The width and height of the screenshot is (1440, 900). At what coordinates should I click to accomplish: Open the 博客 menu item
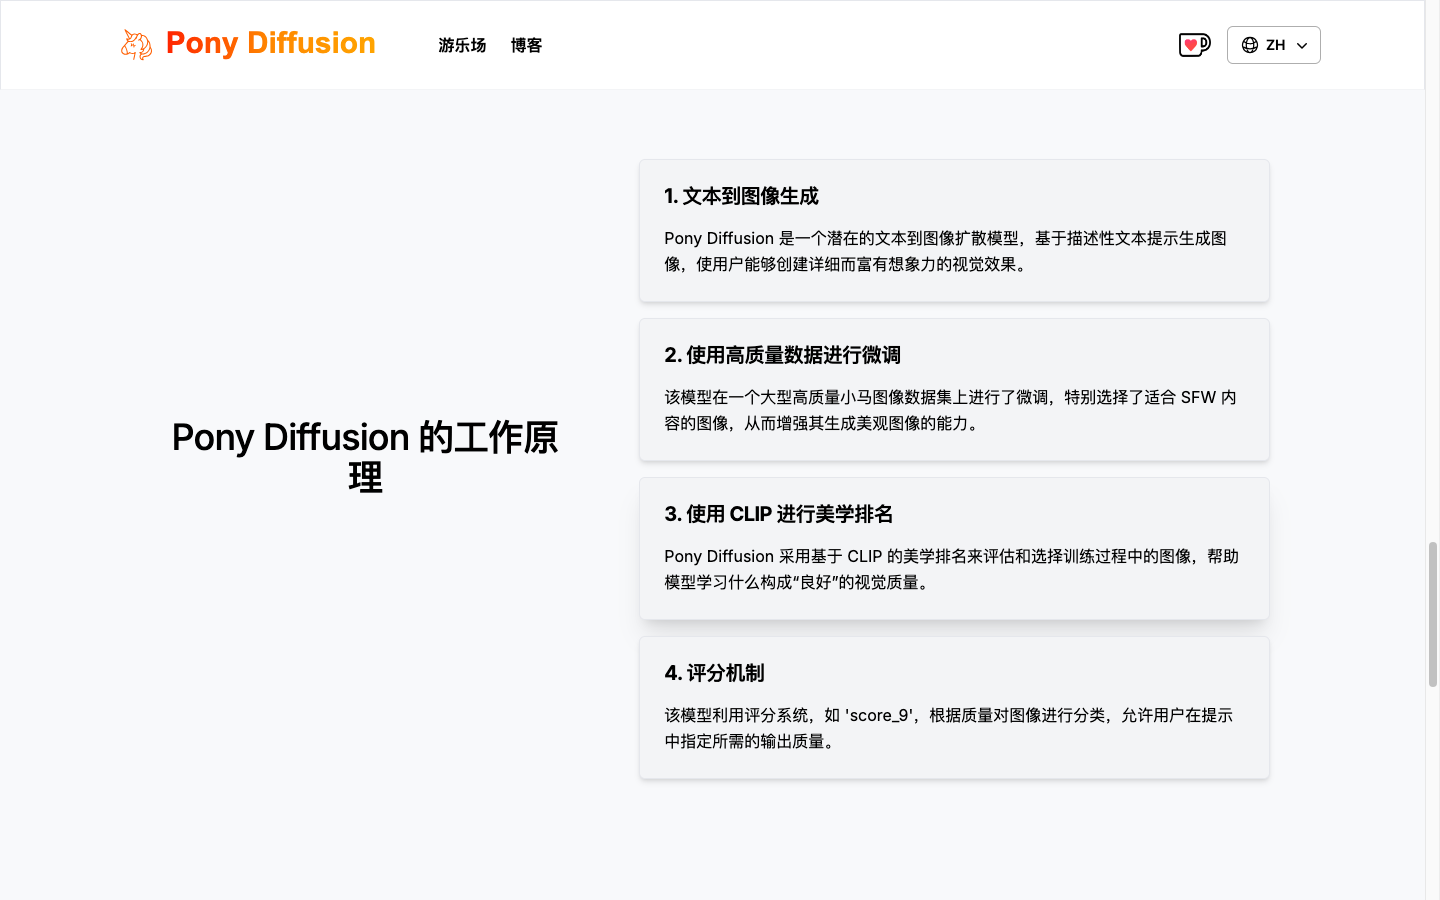[526, 45]
